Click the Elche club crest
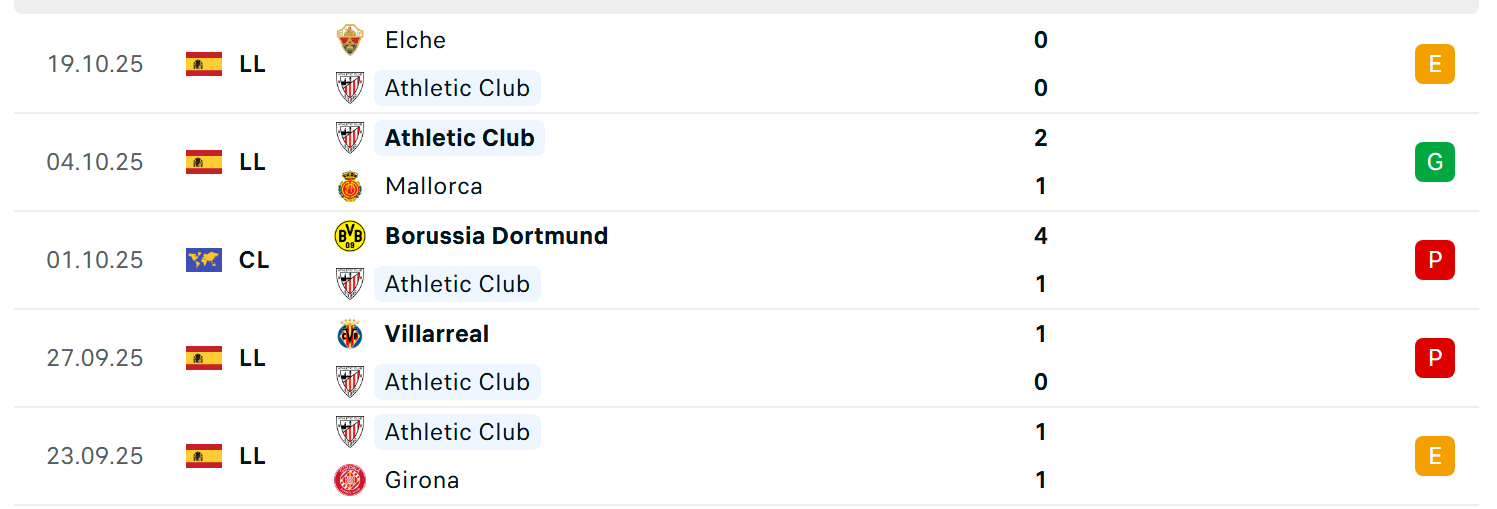1497x509 pixels. pyautogui.click(x=350, y=40)
